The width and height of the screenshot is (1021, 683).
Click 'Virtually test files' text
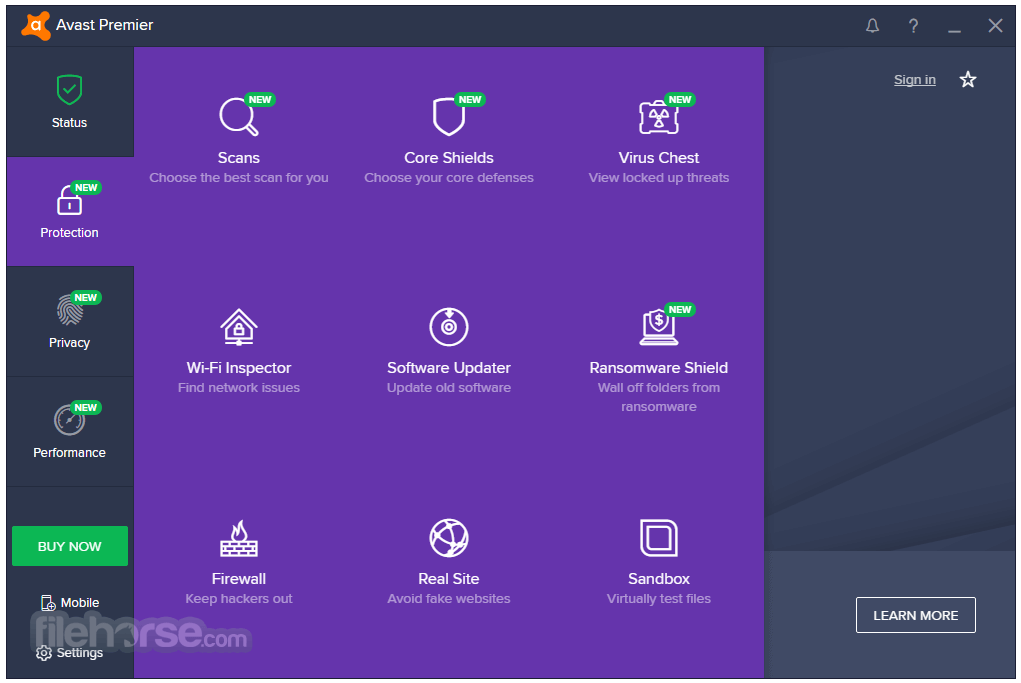pyautogui.click(x=658, y=598)
